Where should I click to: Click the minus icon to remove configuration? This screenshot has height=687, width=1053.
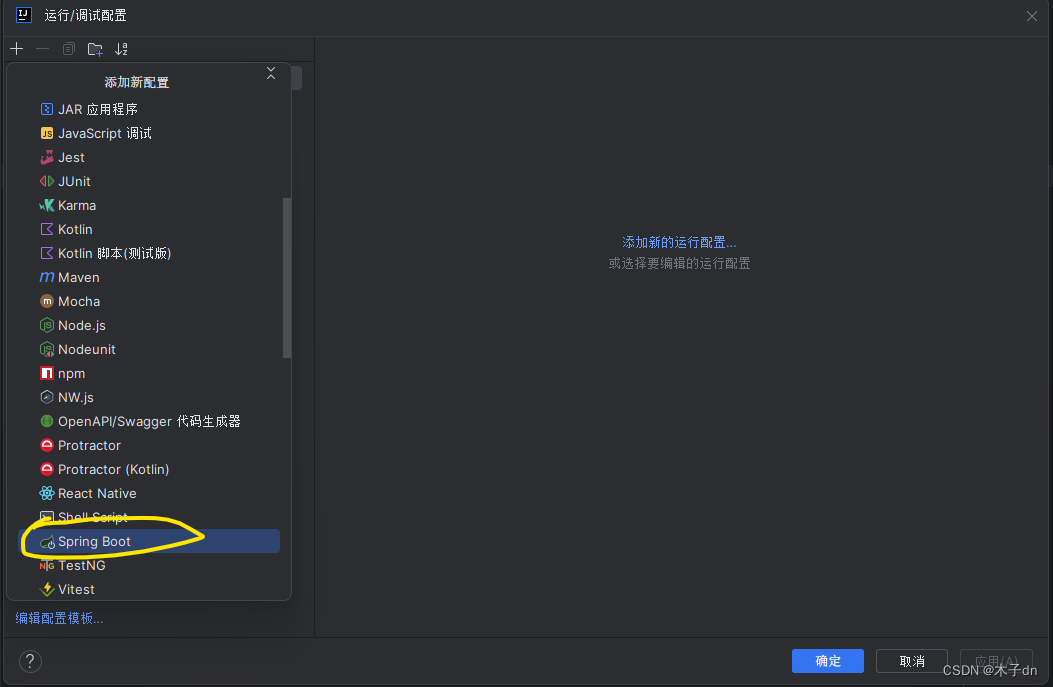coord(42,49)
